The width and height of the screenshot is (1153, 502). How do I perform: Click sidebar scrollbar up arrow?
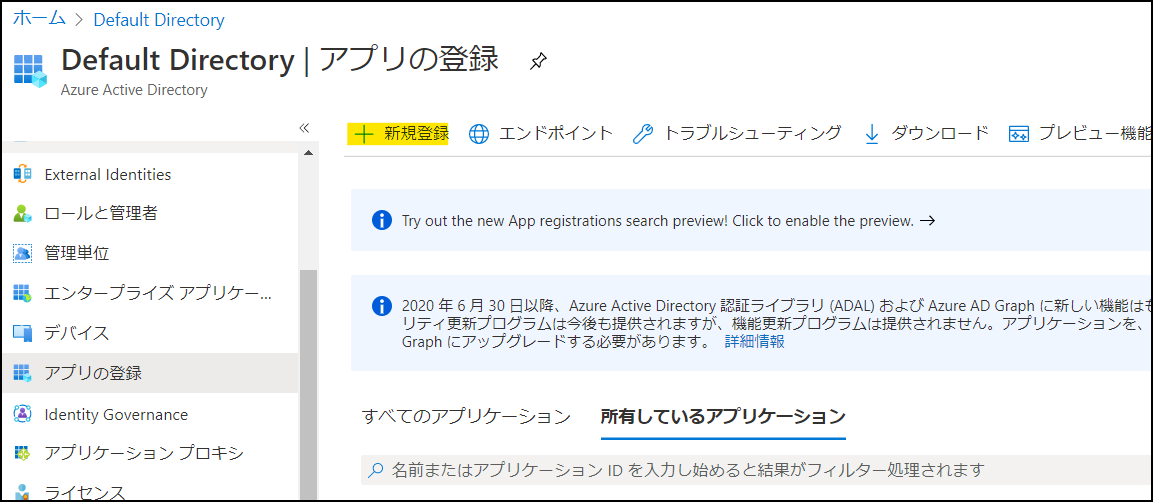[308, 152]
